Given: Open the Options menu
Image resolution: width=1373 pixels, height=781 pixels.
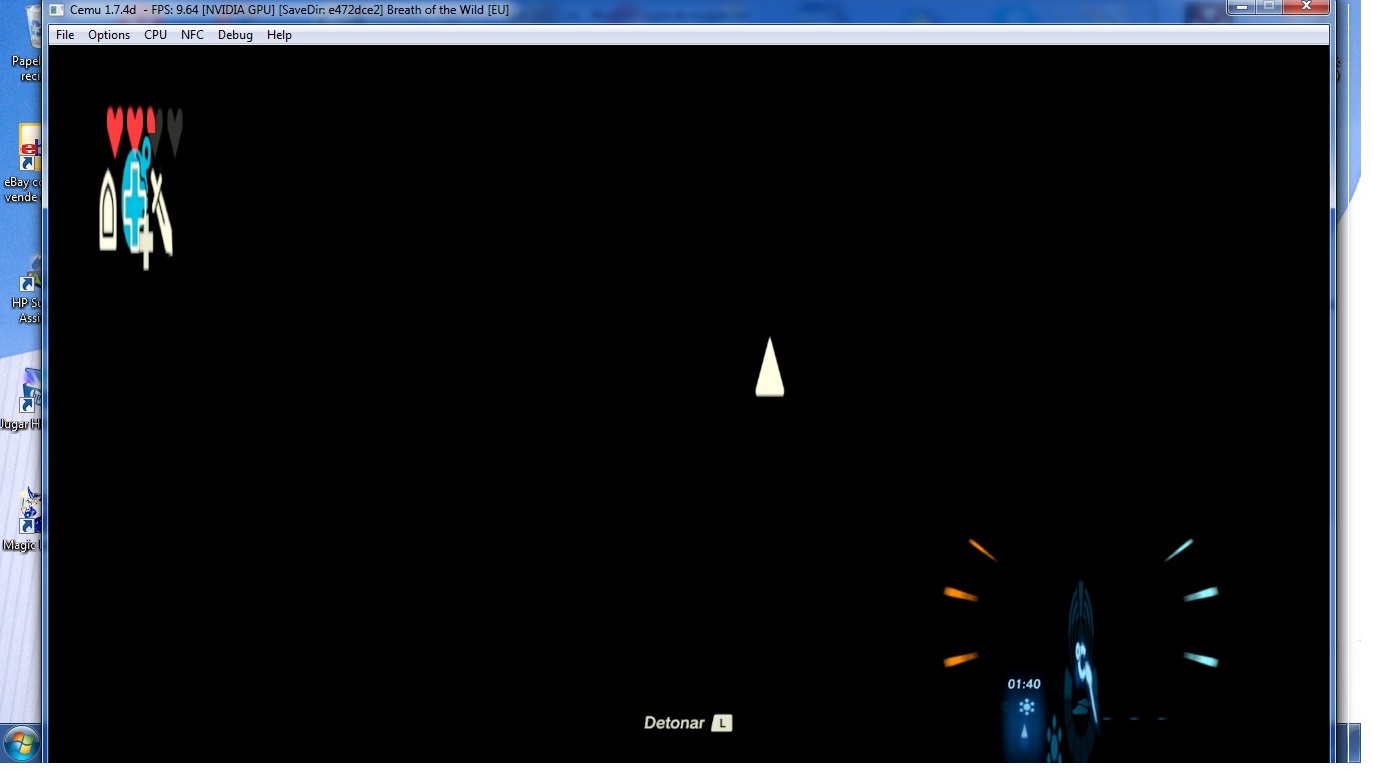Looking at the screenshot, I should pos(109,35).
